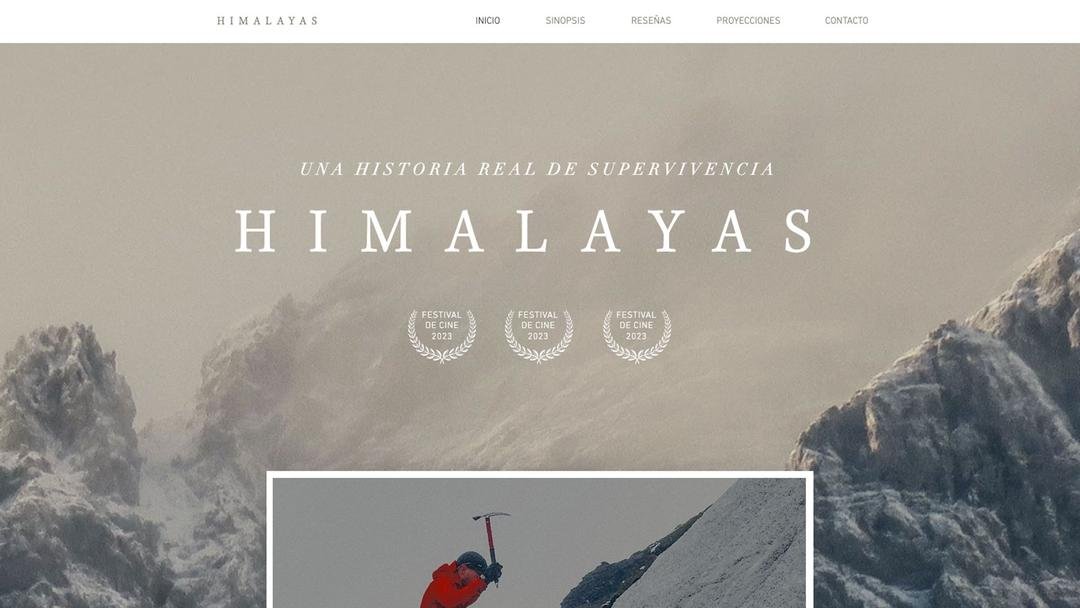Image resolution: width=1080 pixels, height=608 pixels.
Task: Click the right Festival de Cine laurel badge
Action: coord(636,335)
